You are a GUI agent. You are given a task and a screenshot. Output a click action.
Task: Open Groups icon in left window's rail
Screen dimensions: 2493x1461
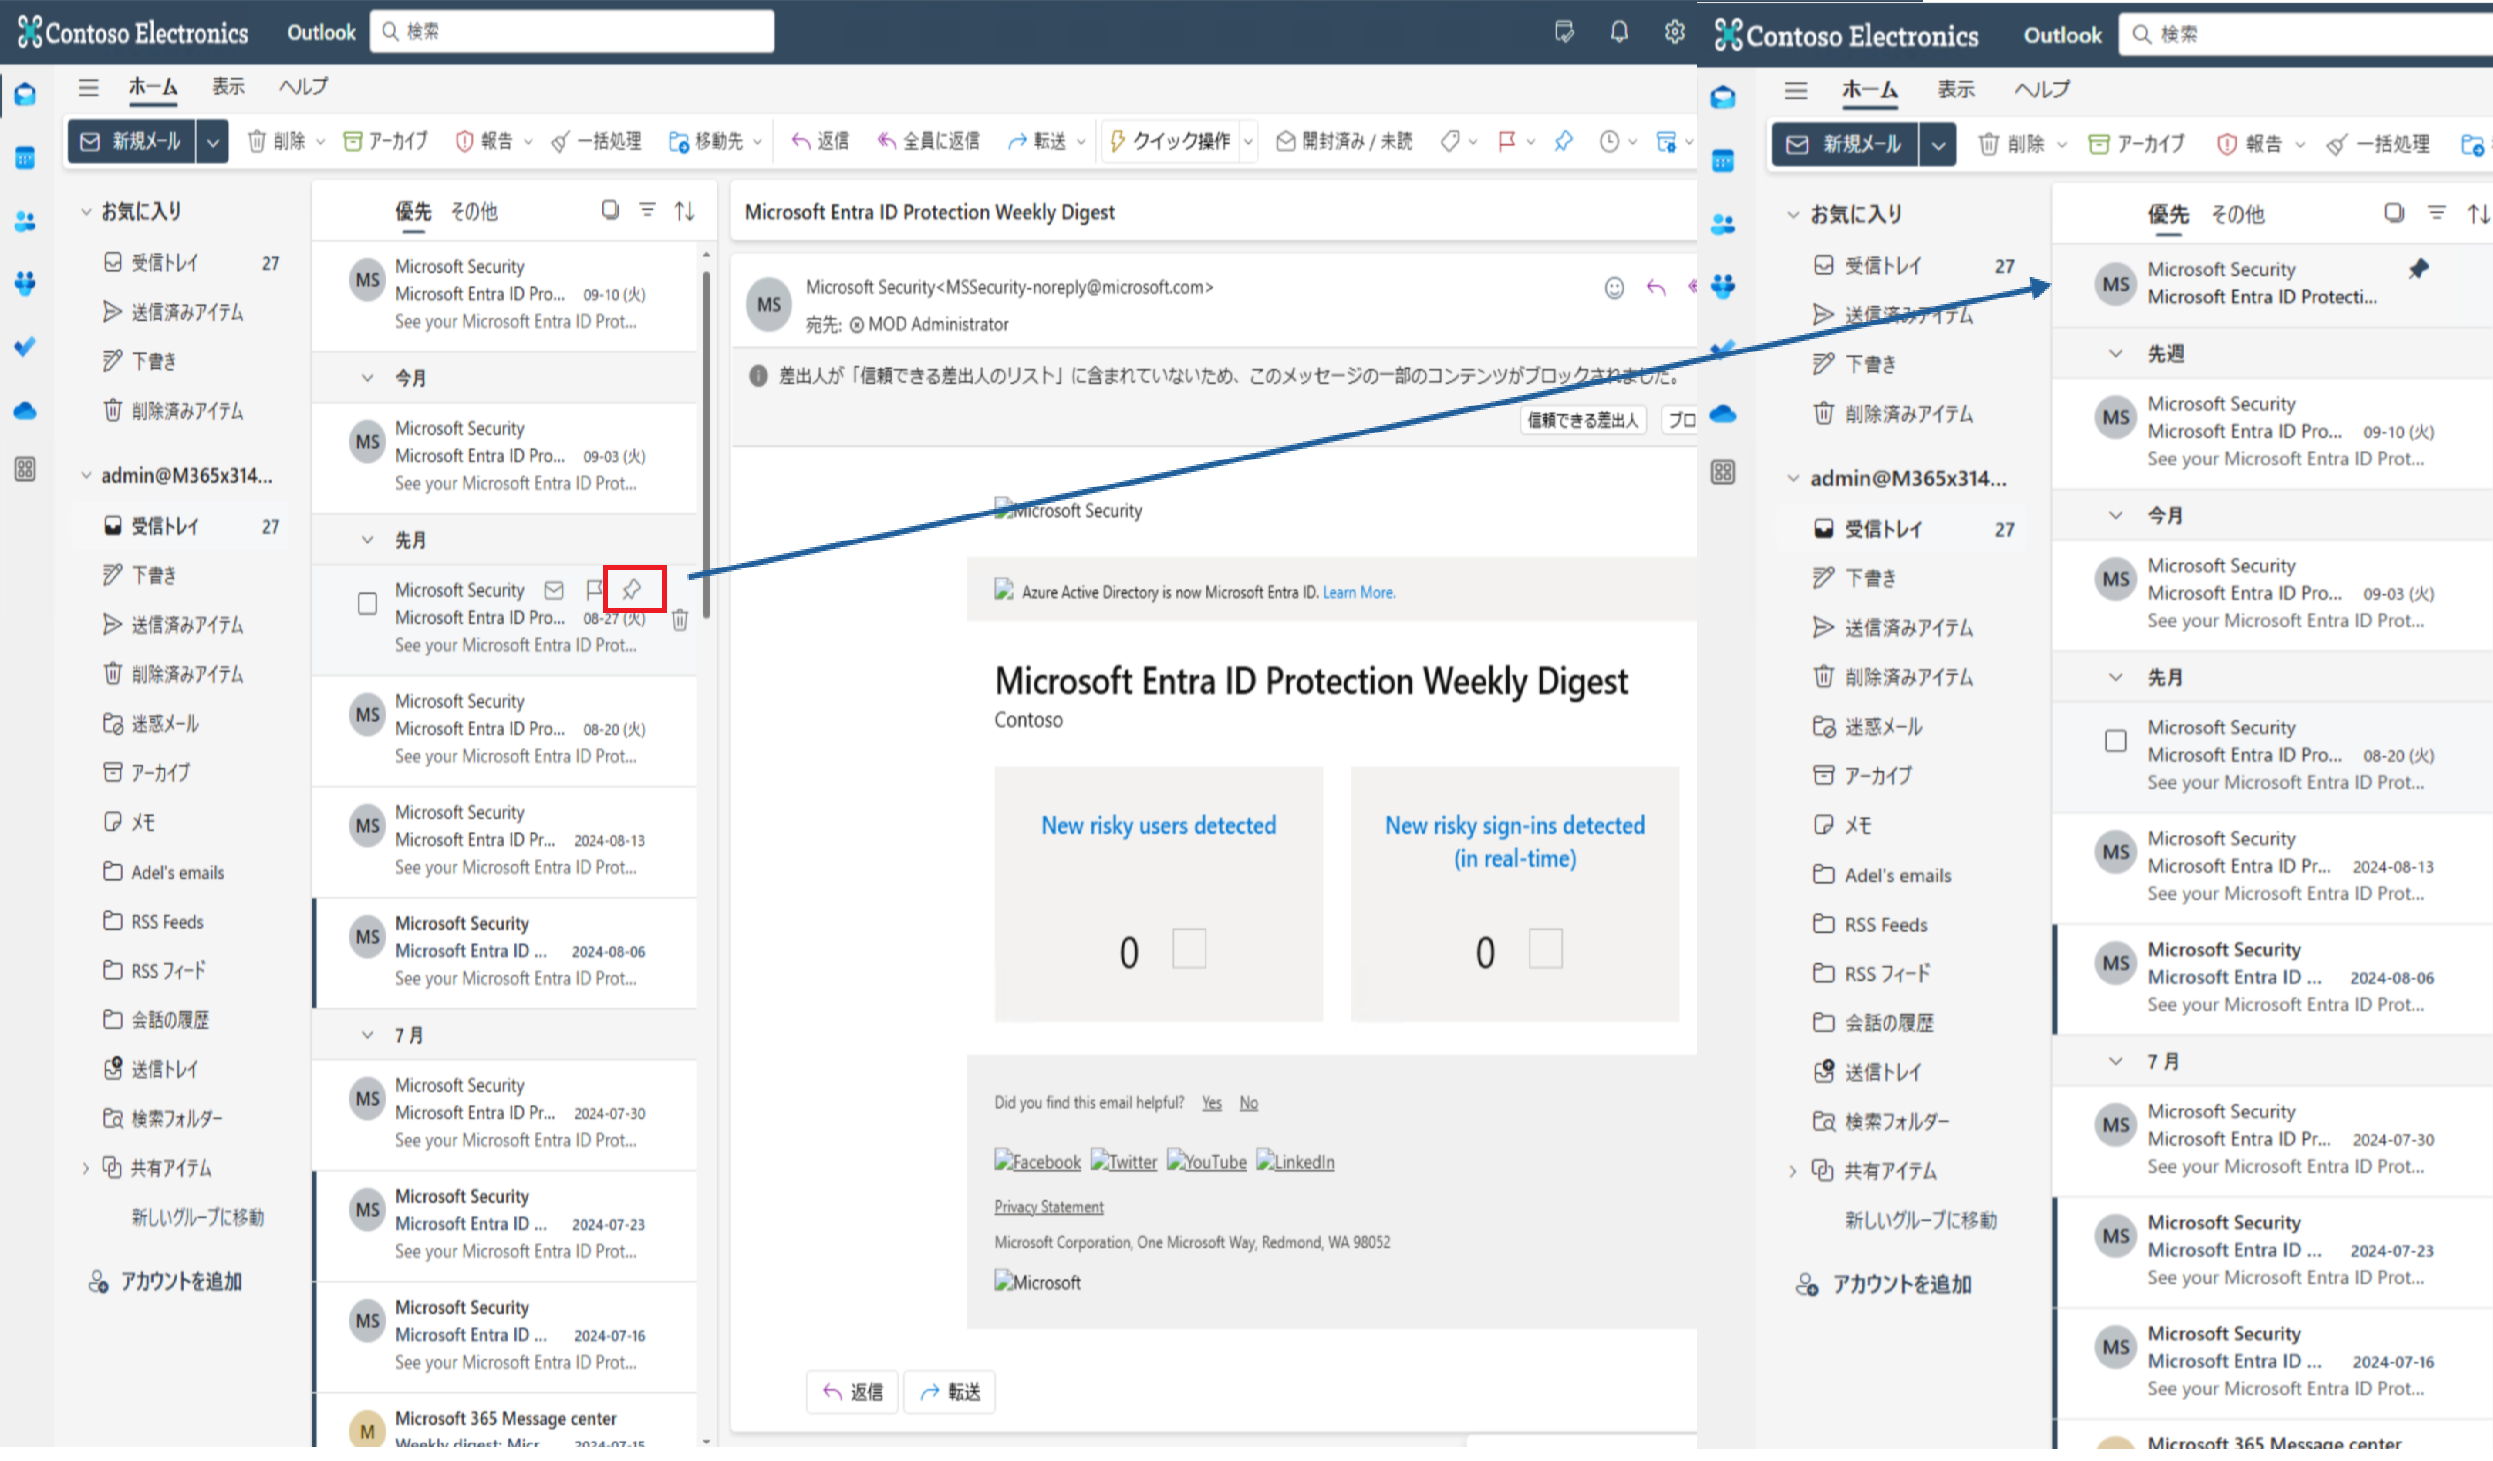tap(25, 284)
